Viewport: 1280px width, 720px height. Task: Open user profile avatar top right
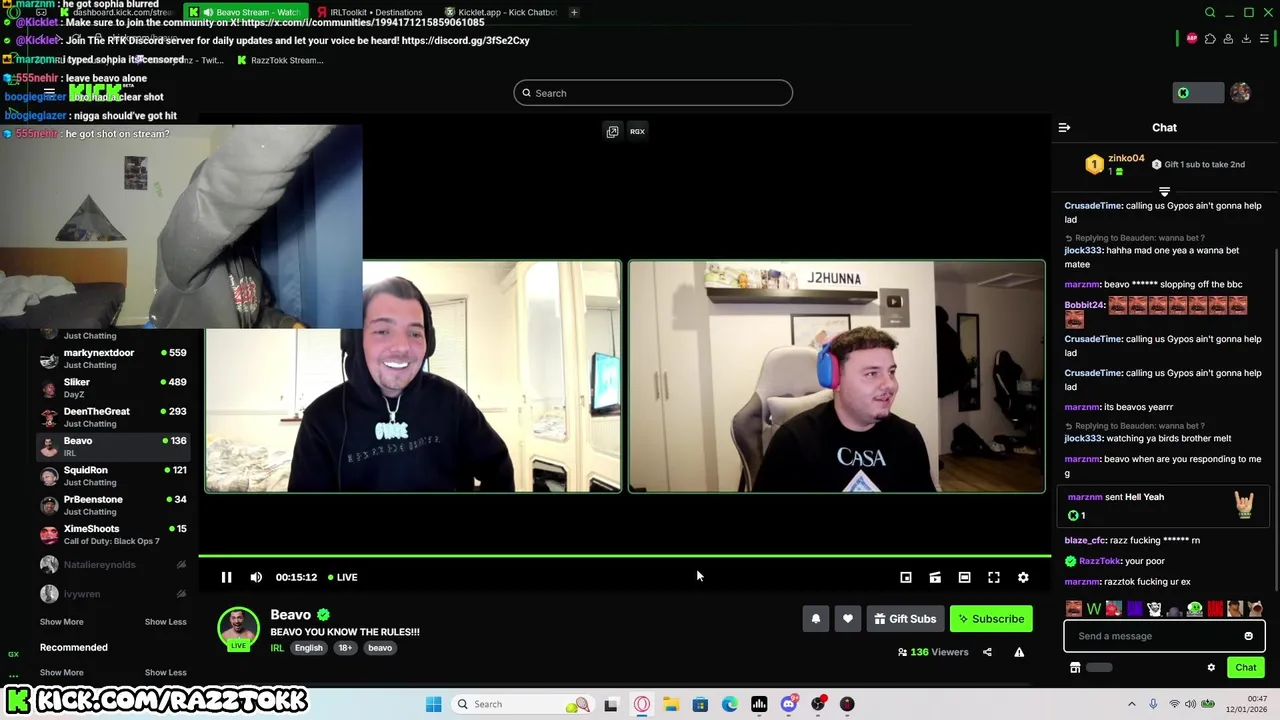1240,93
